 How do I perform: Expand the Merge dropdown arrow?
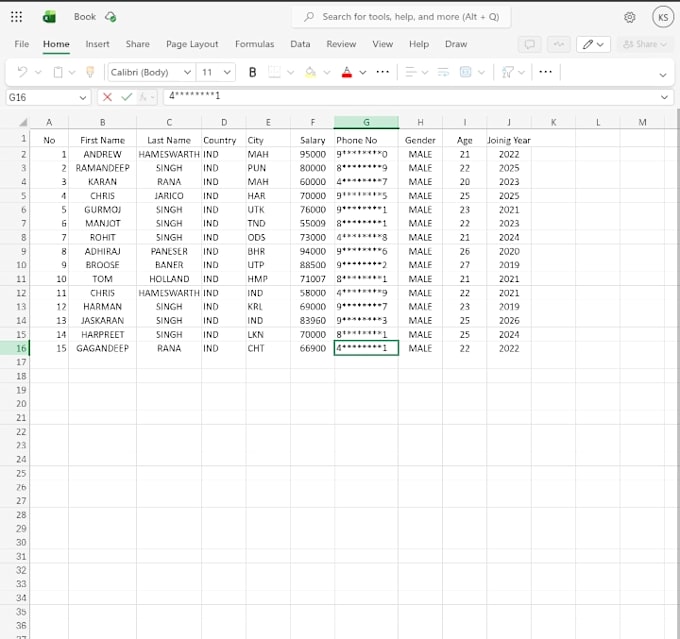[x=481, y=72]
